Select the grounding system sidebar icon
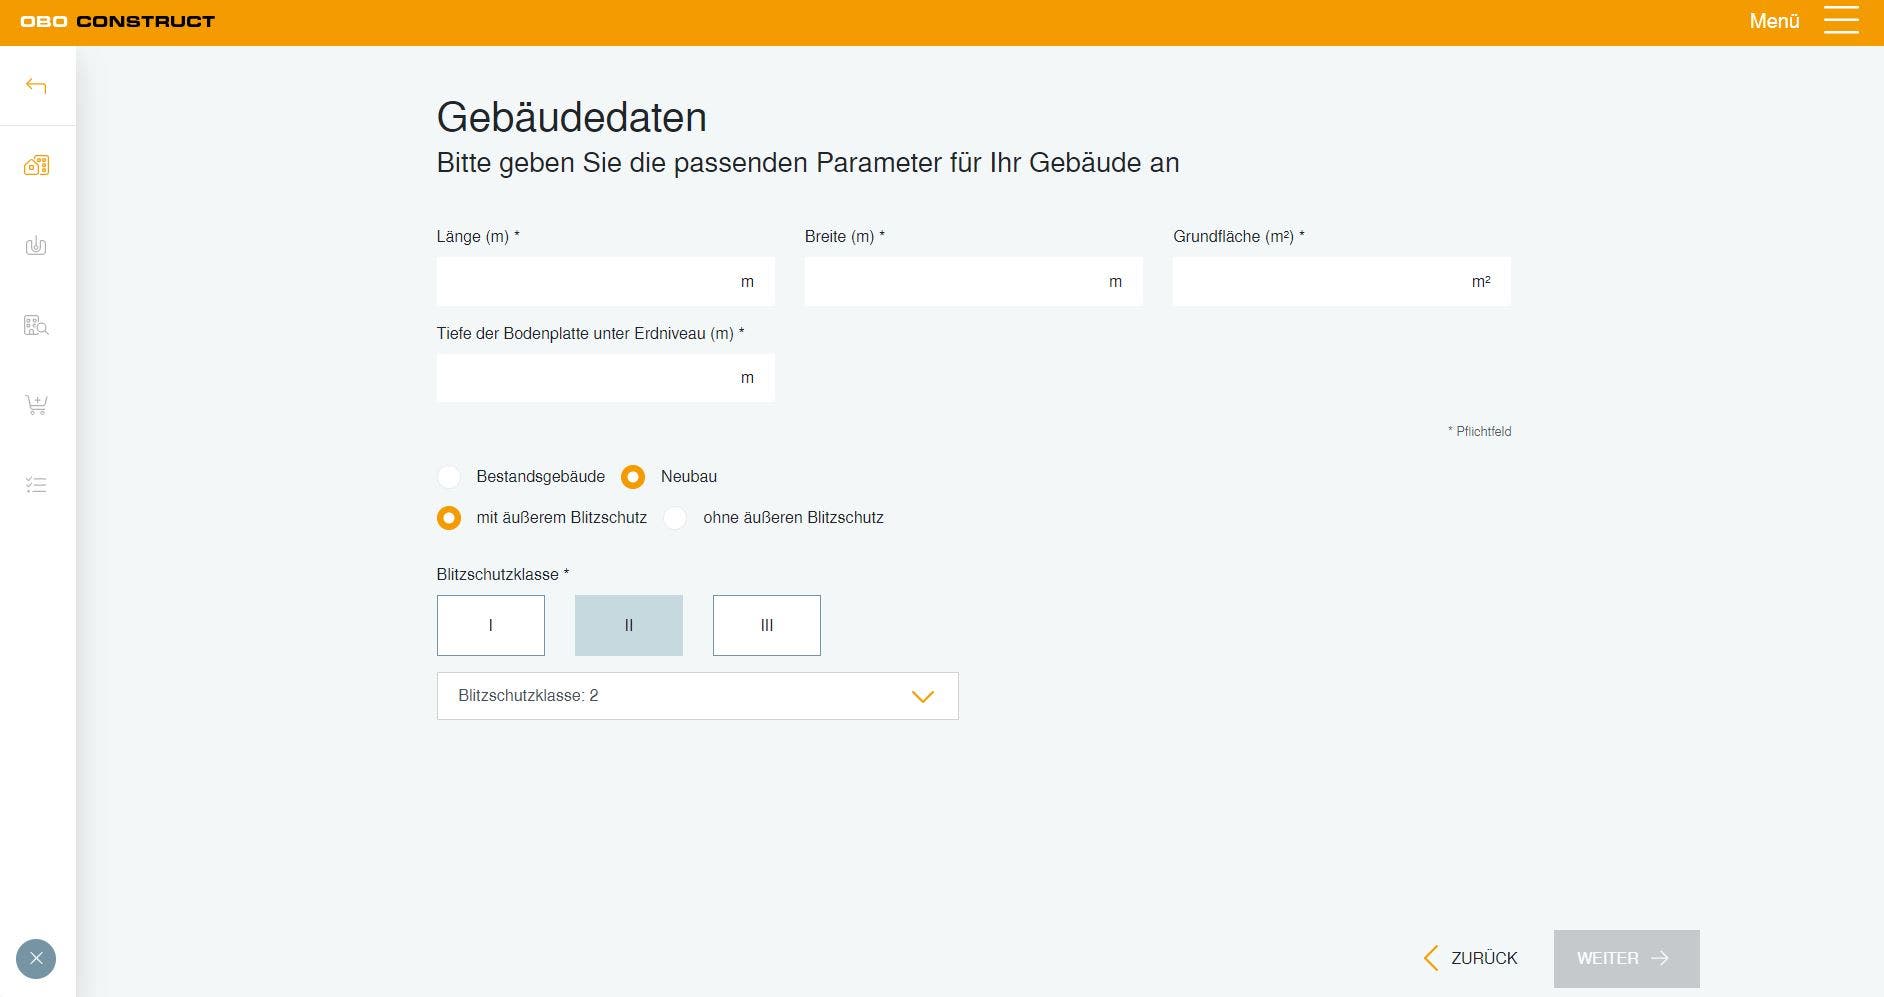The height and width of the screenshot is (997, 1884). tap(36, 245)
